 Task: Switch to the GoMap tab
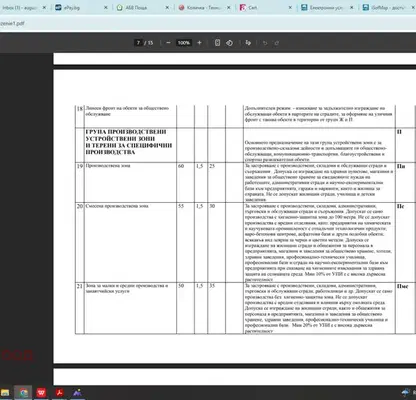(388, 7)
